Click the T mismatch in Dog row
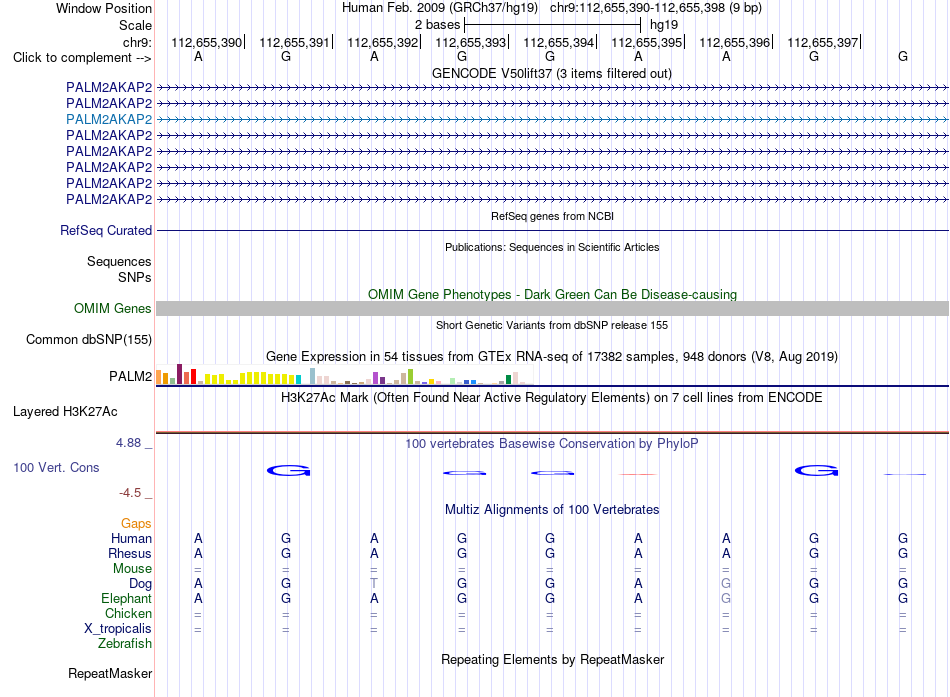 [x=374, y=584]
